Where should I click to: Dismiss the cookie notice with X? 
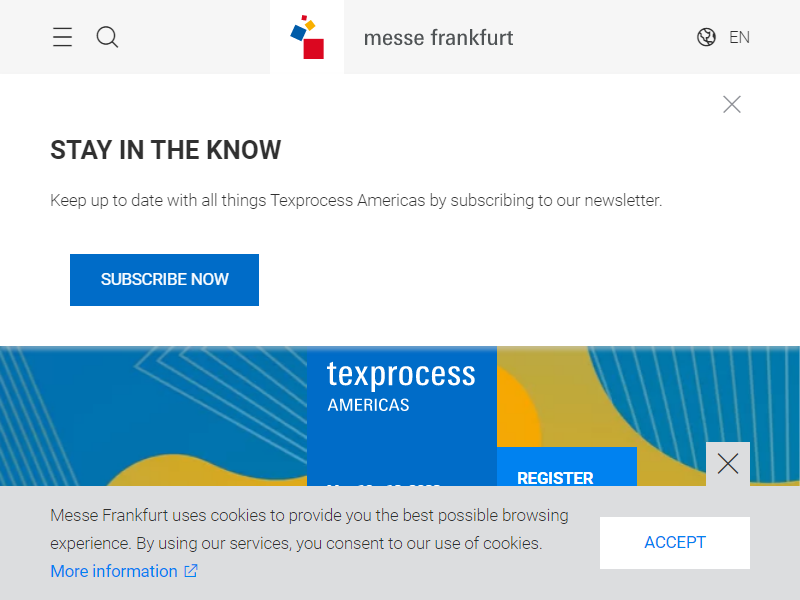coord(728,464)
